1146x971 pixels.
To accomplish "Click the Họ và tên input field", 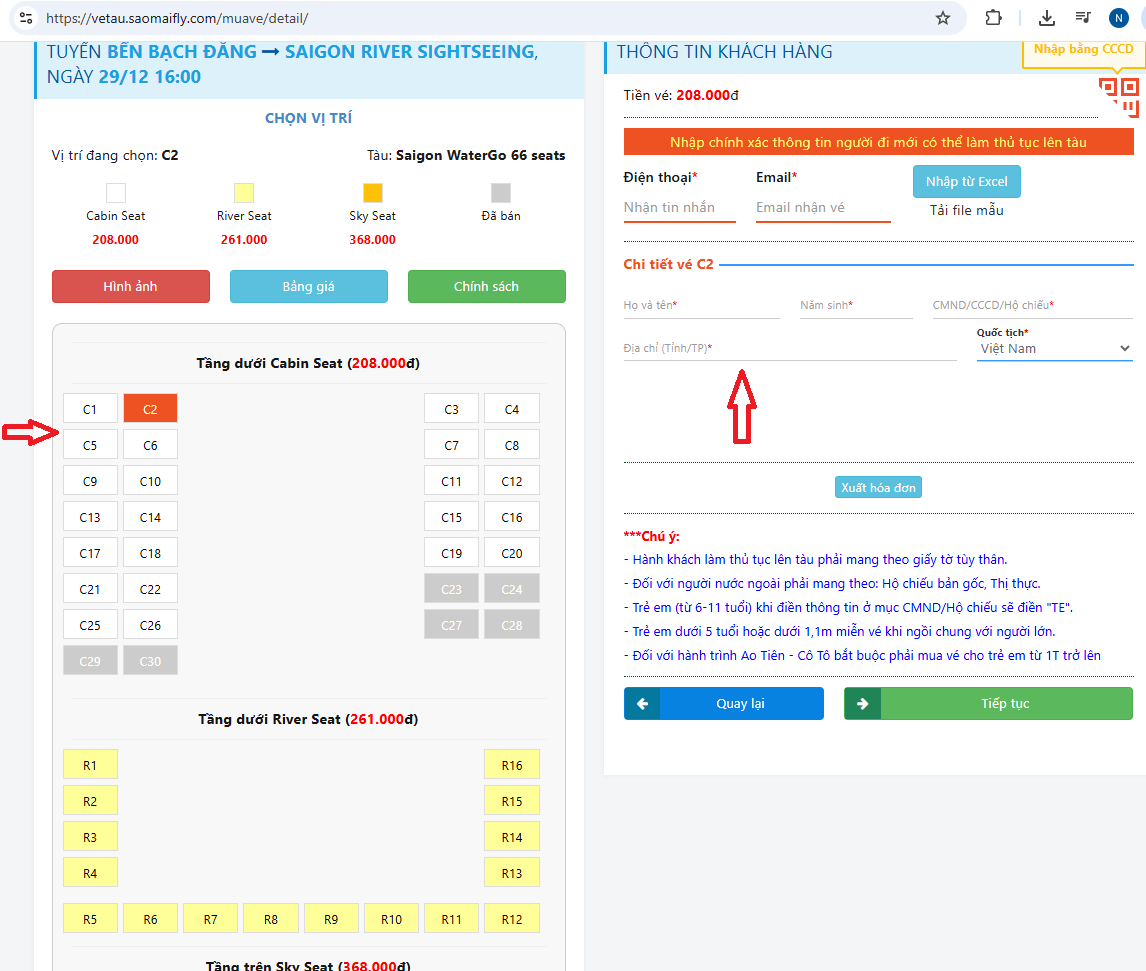I will pos(700,306).
